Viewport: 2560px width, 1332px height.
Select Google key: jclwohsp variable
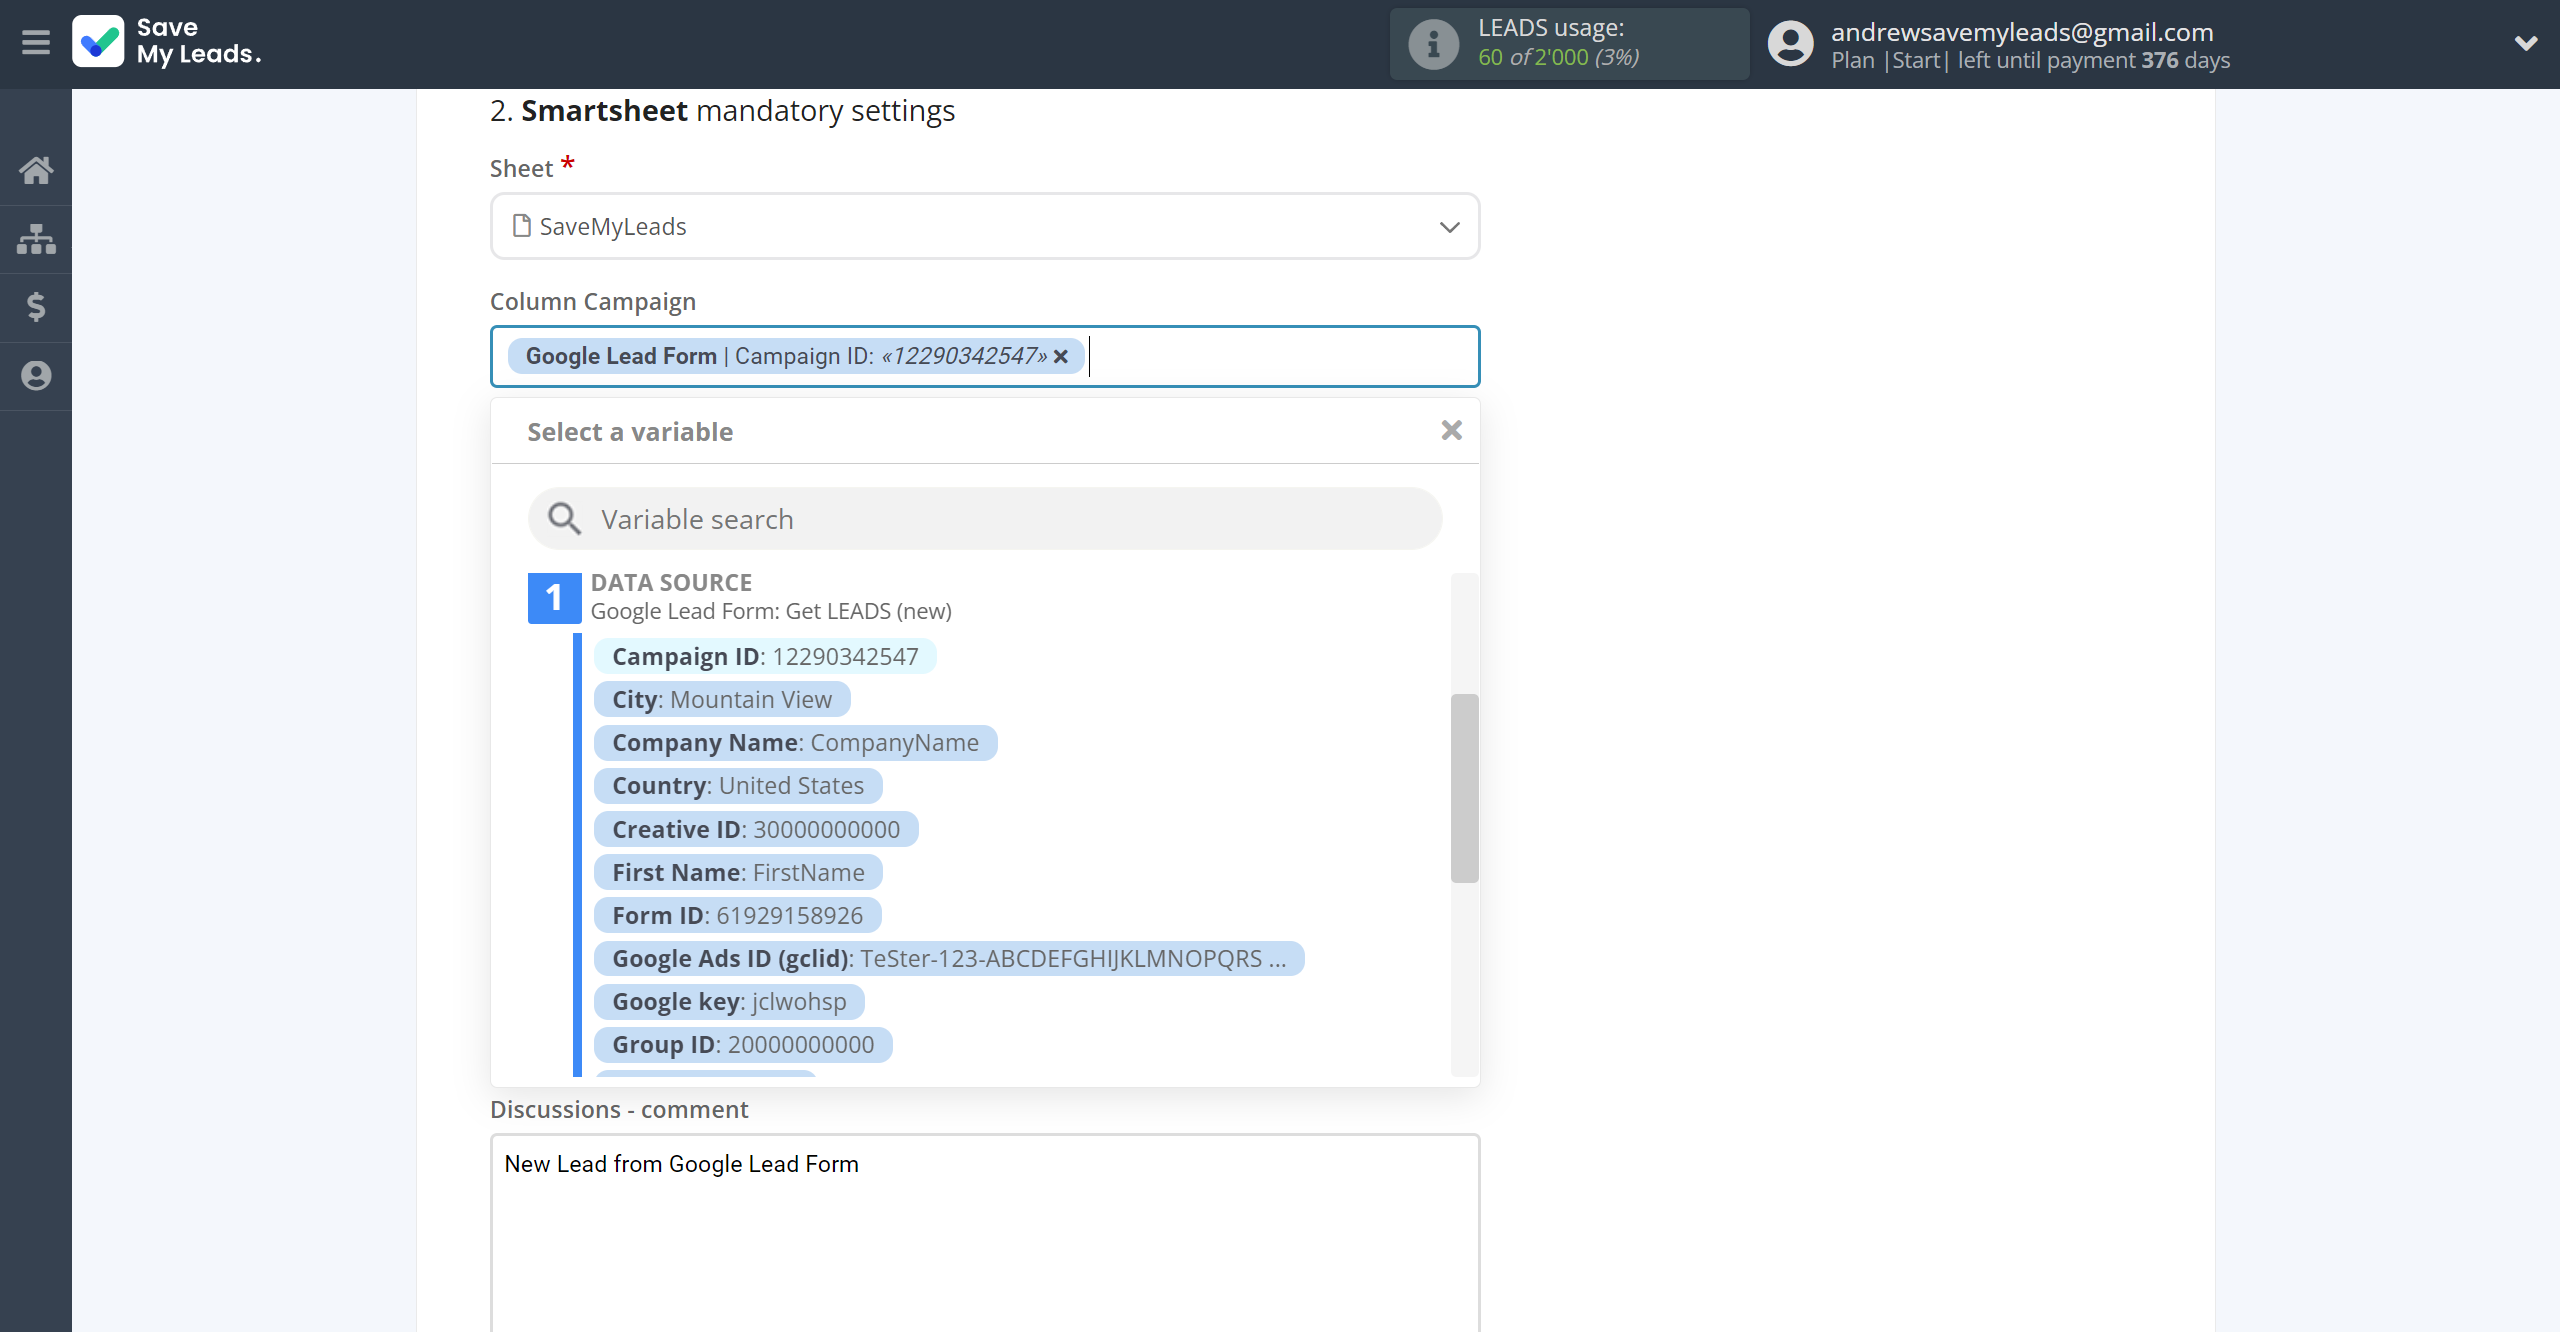click(x=729, y=1002)
